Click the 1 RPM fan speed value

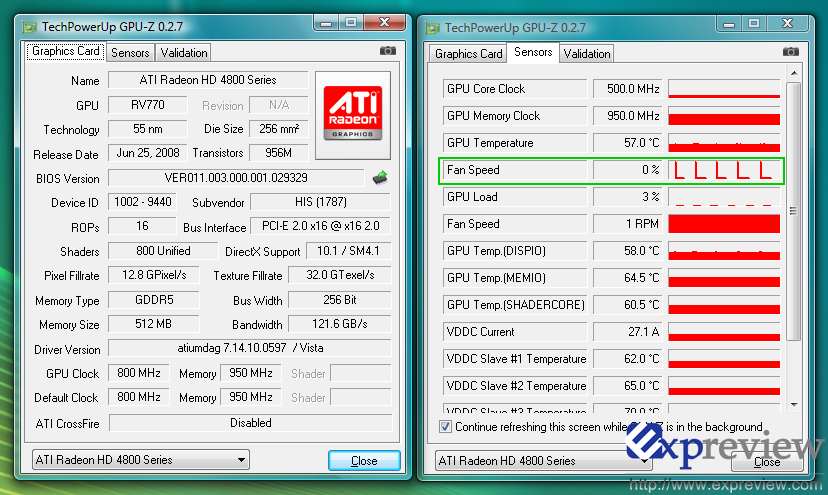[x=627, y=223]
